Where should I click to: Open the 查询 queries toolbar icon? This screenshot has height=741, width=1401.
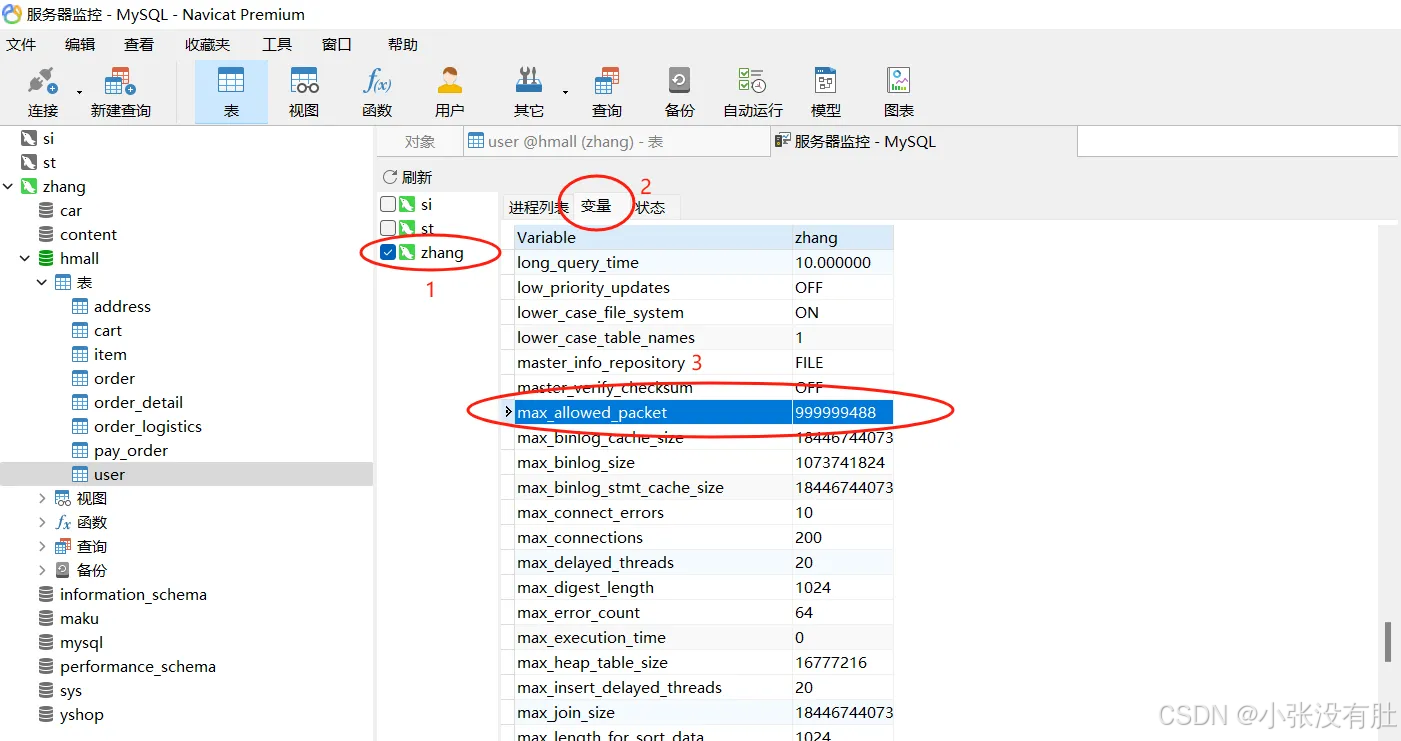[x=606, y=92]
